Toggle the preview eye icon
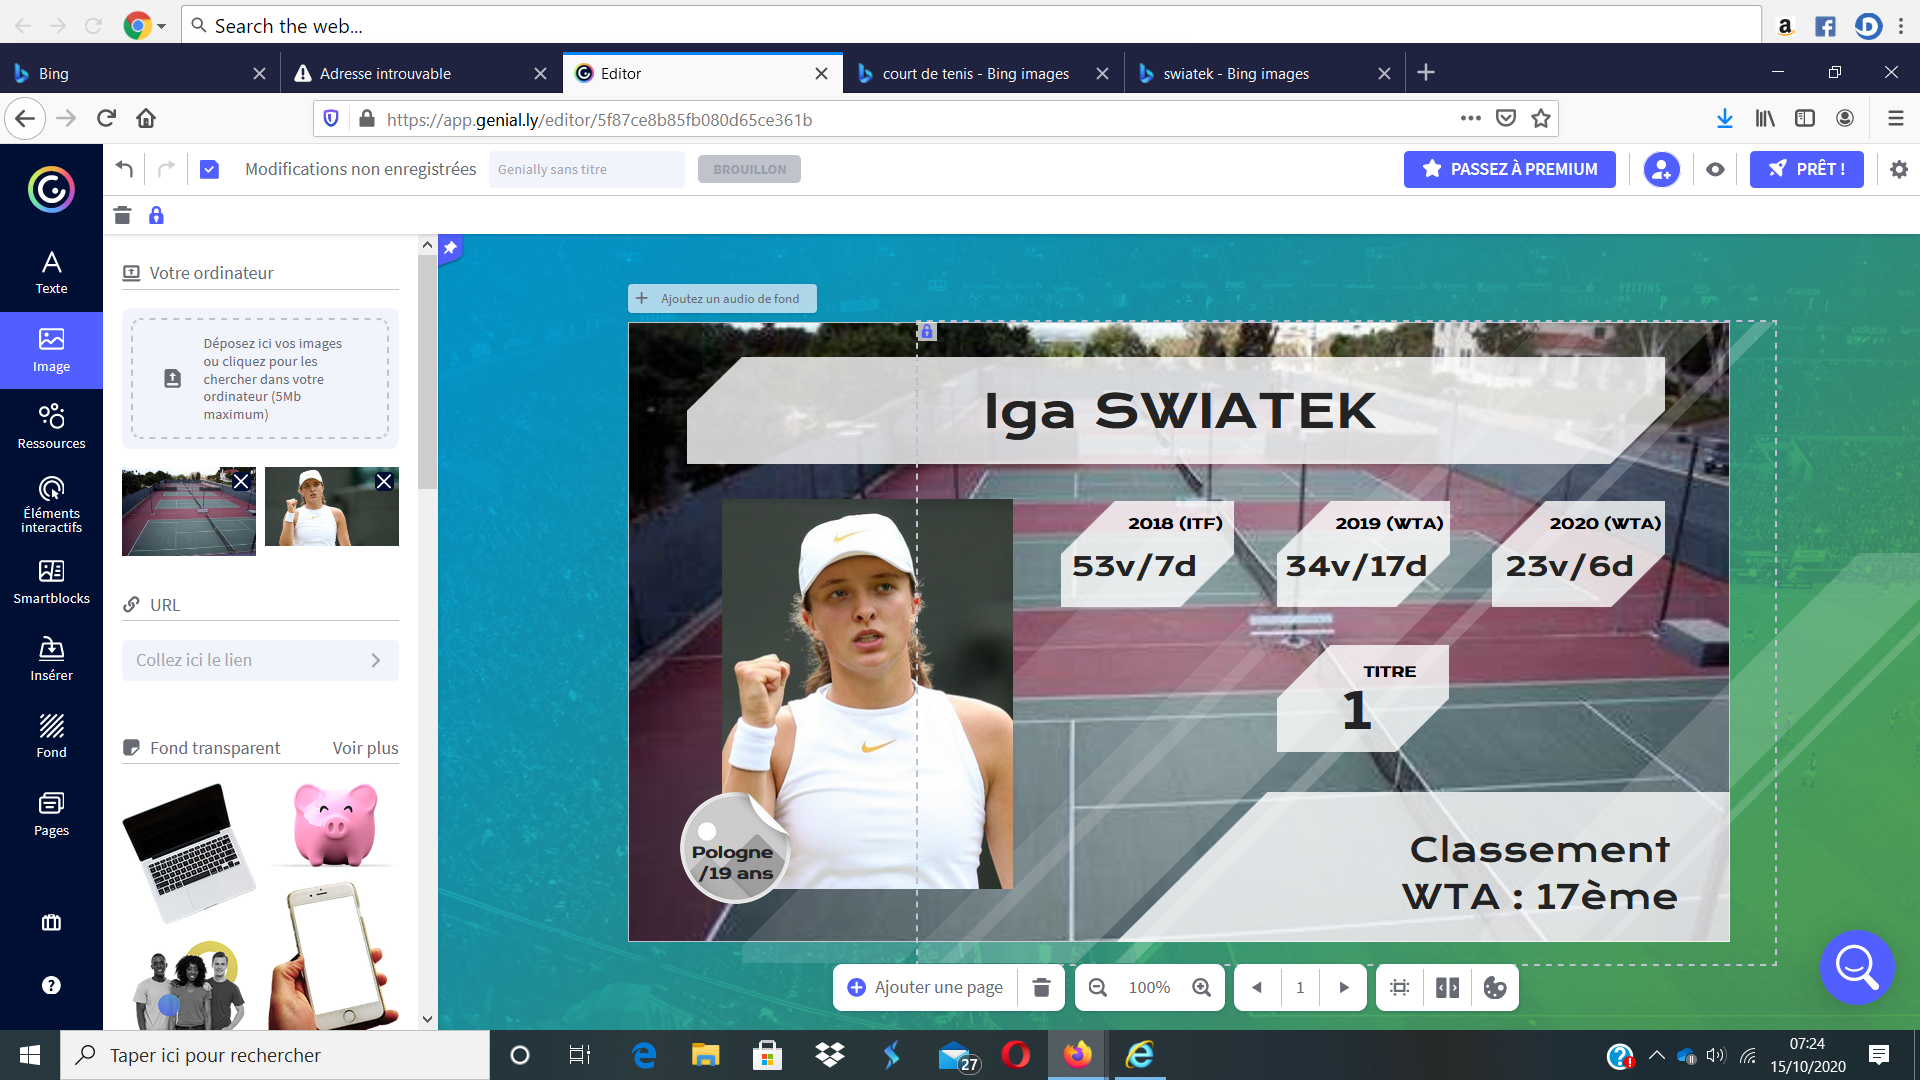Image resolution: width=1920 pixels, height=1080 pixels. (1715, 169)
